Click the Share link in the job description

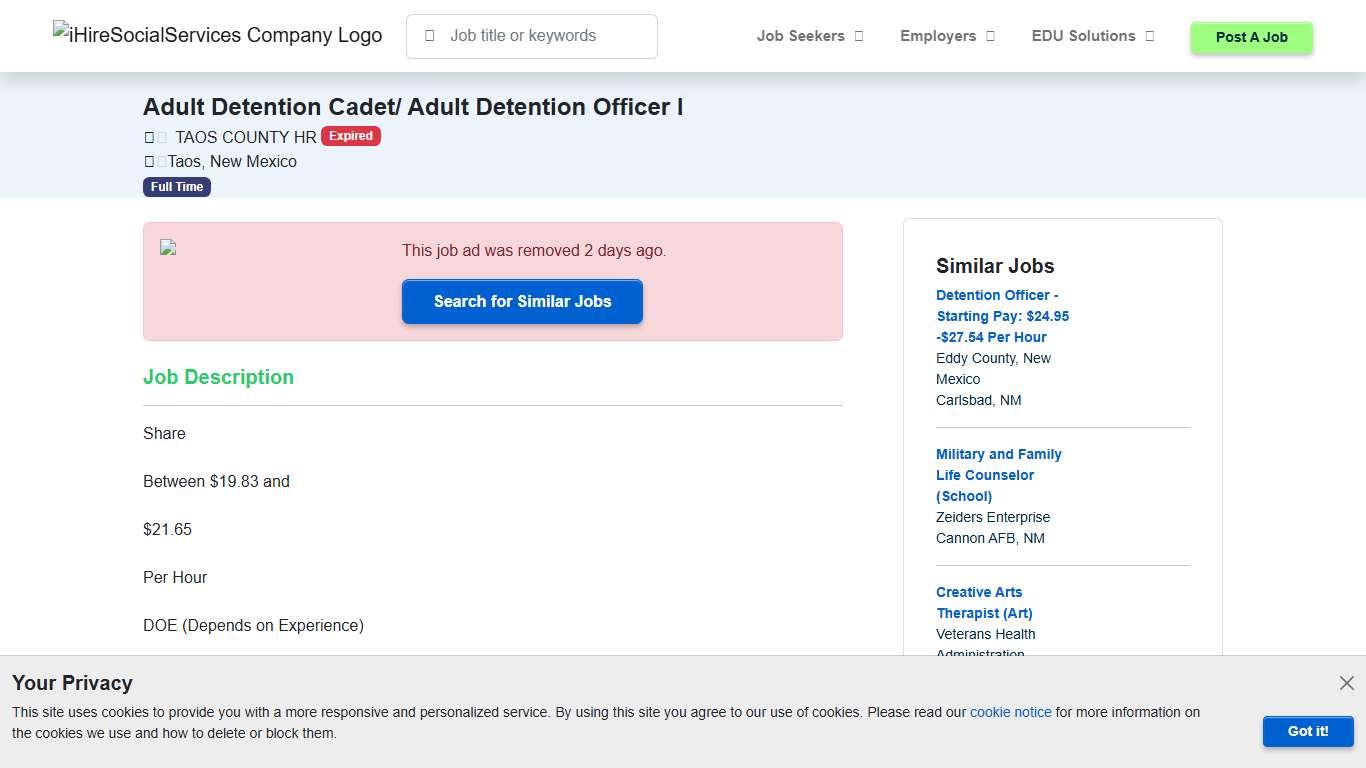pos(164,433)
